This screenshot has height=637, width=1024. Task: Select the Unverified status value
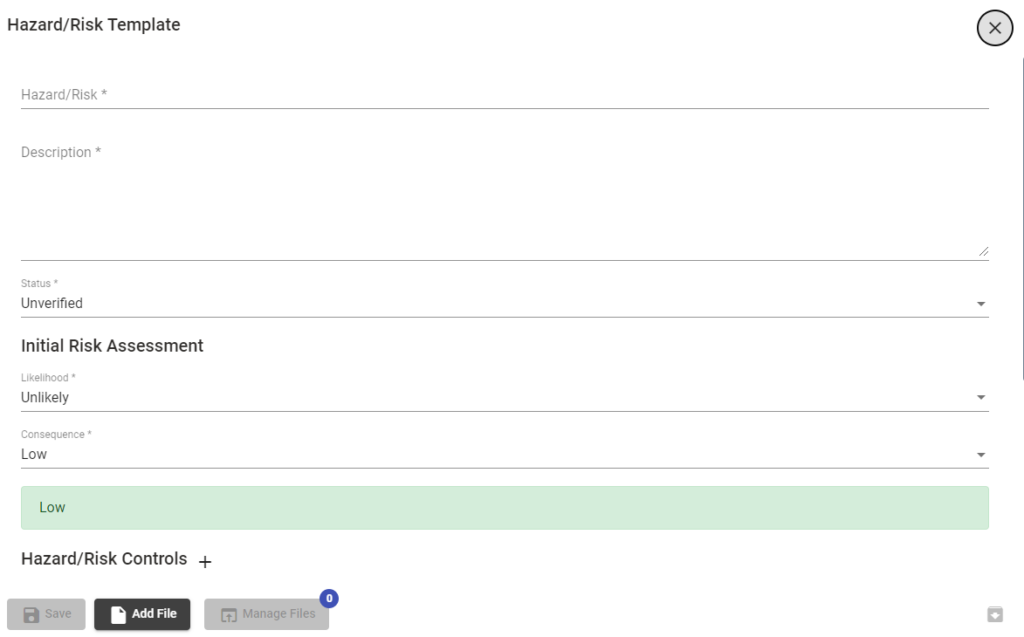coord(52,303)
